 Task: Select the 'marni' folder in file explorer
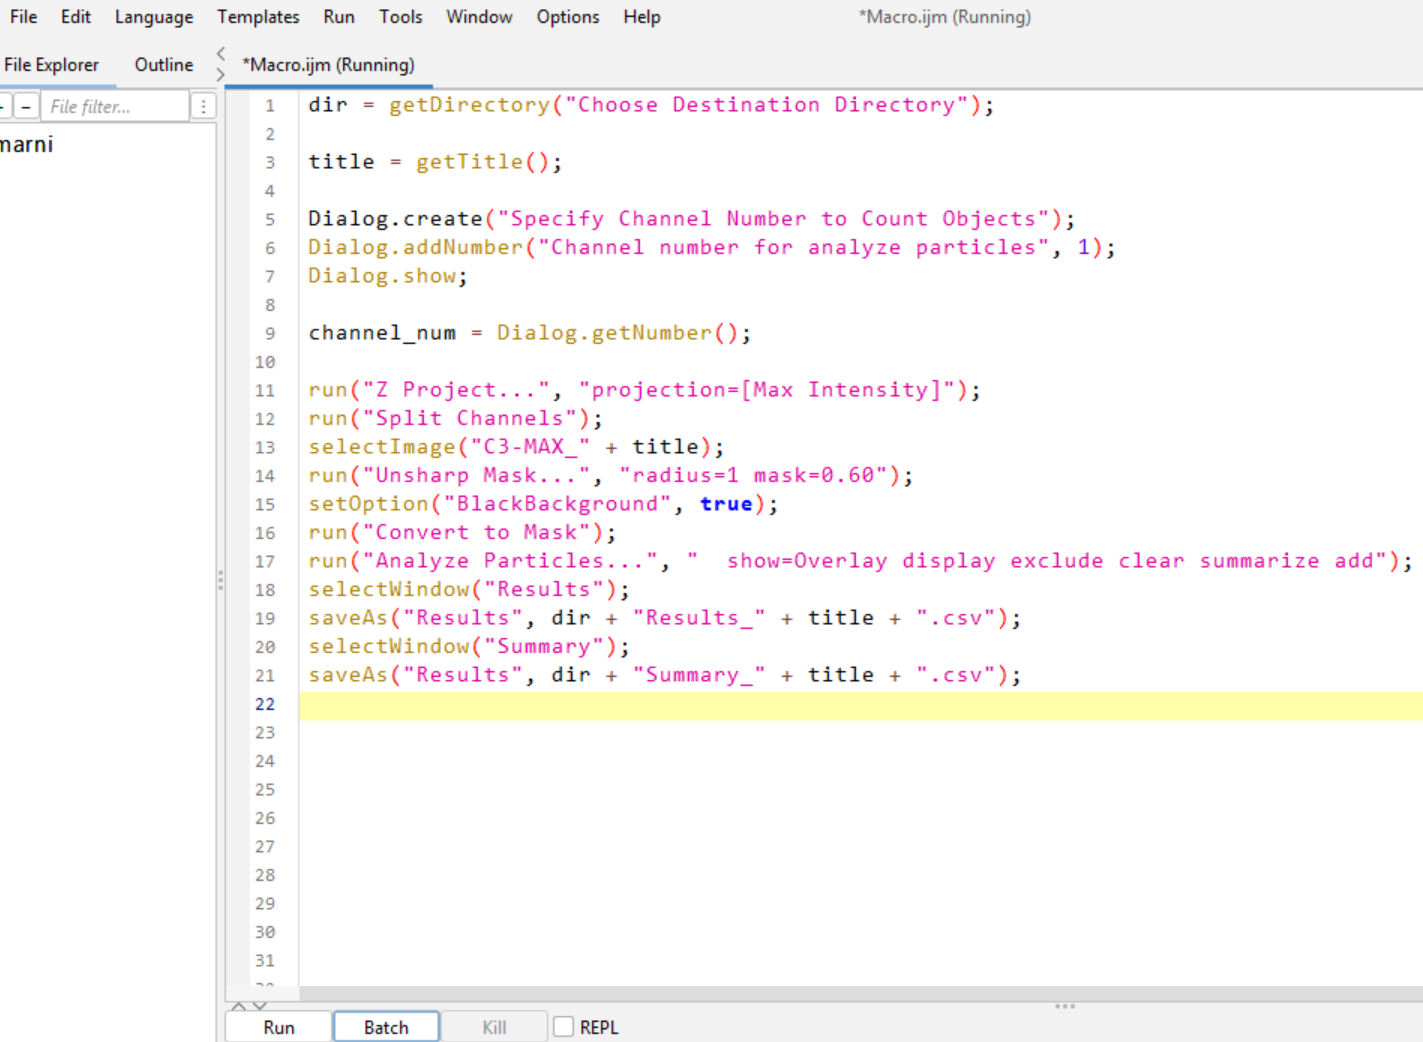pyautogui.click(x=26, y=145)
